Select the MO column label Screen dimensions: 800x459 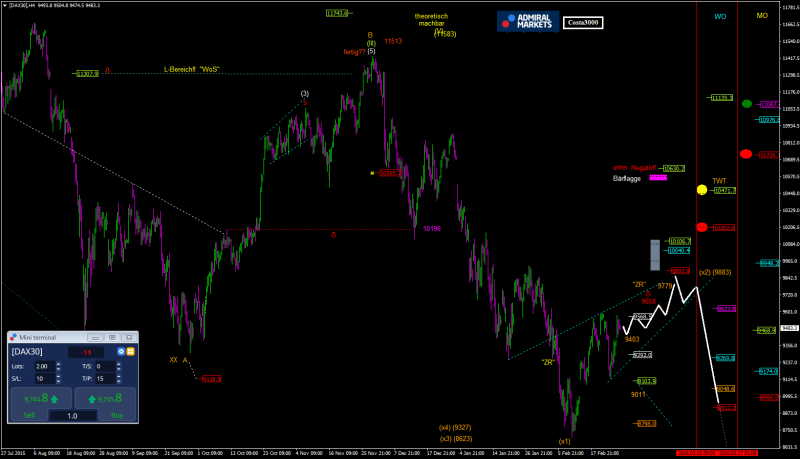click(x=762, y=17)
